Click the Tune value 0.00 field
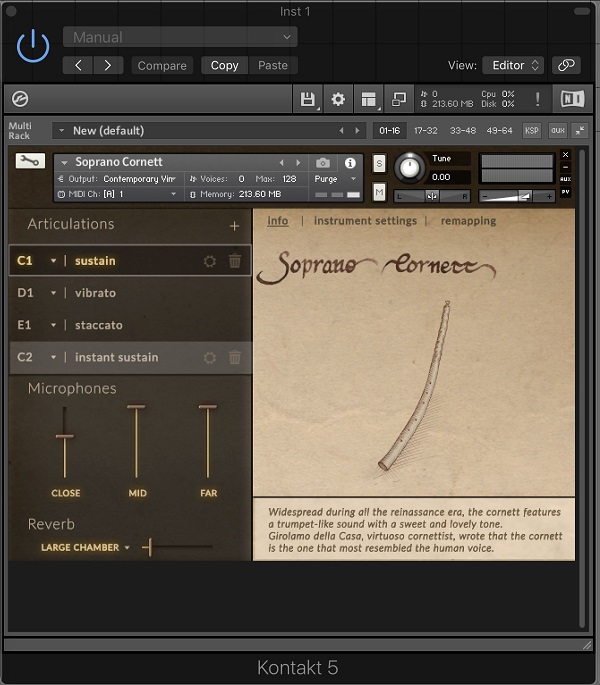The height and width of the screenshot is (685, 600). (x=449, y=177)
